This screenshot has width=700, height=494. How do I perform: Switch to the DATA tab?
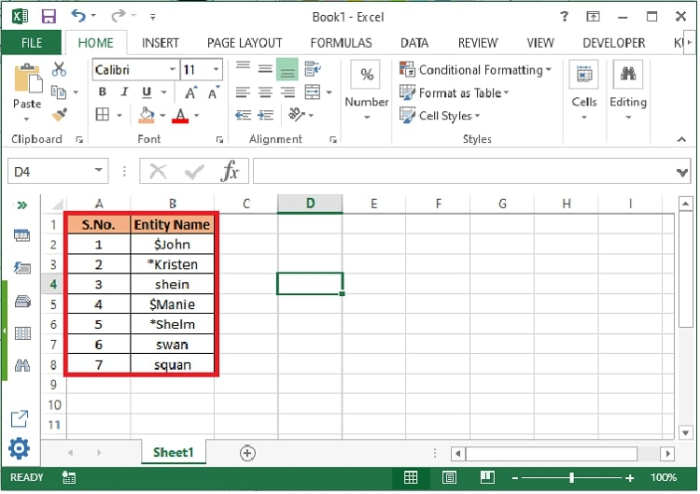(414, 43)
